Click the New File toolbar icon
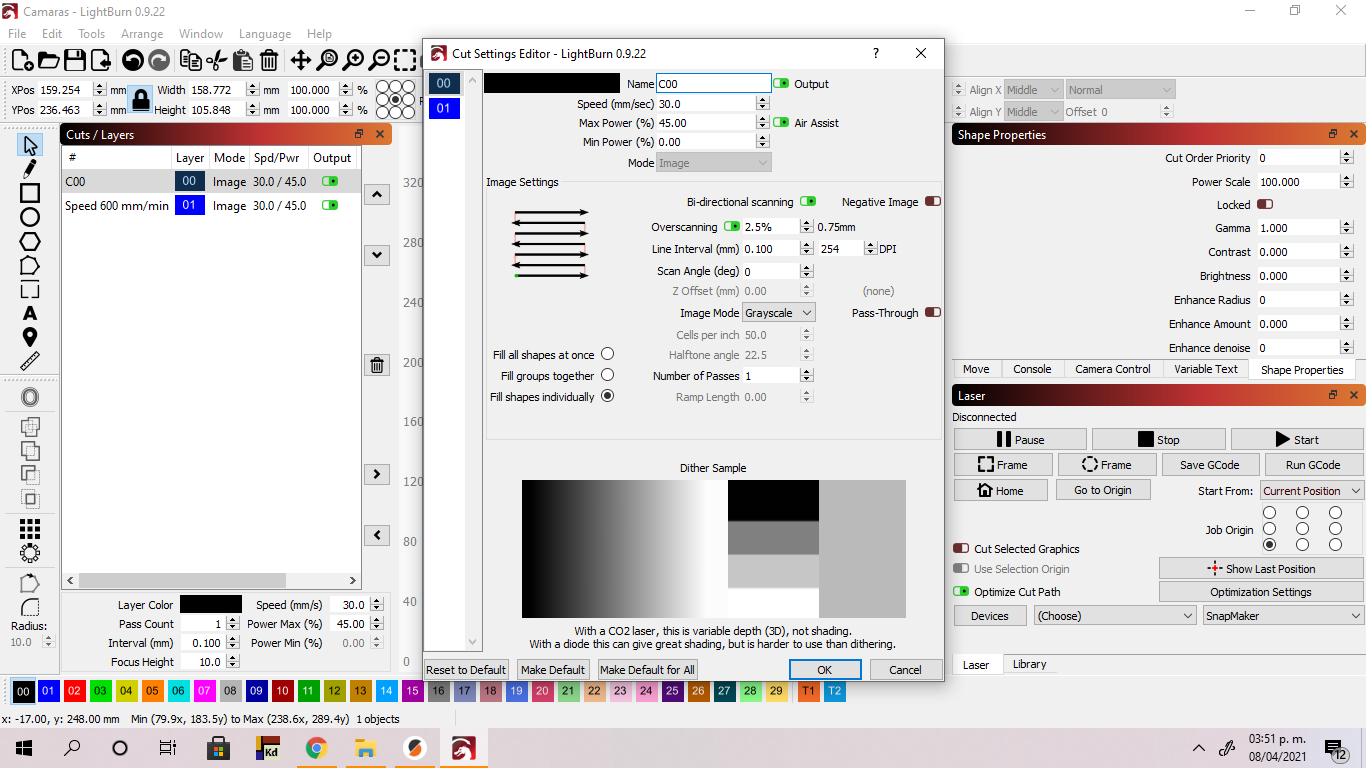Viewport: 1366px width, 768px height. [x=22, y=60]
